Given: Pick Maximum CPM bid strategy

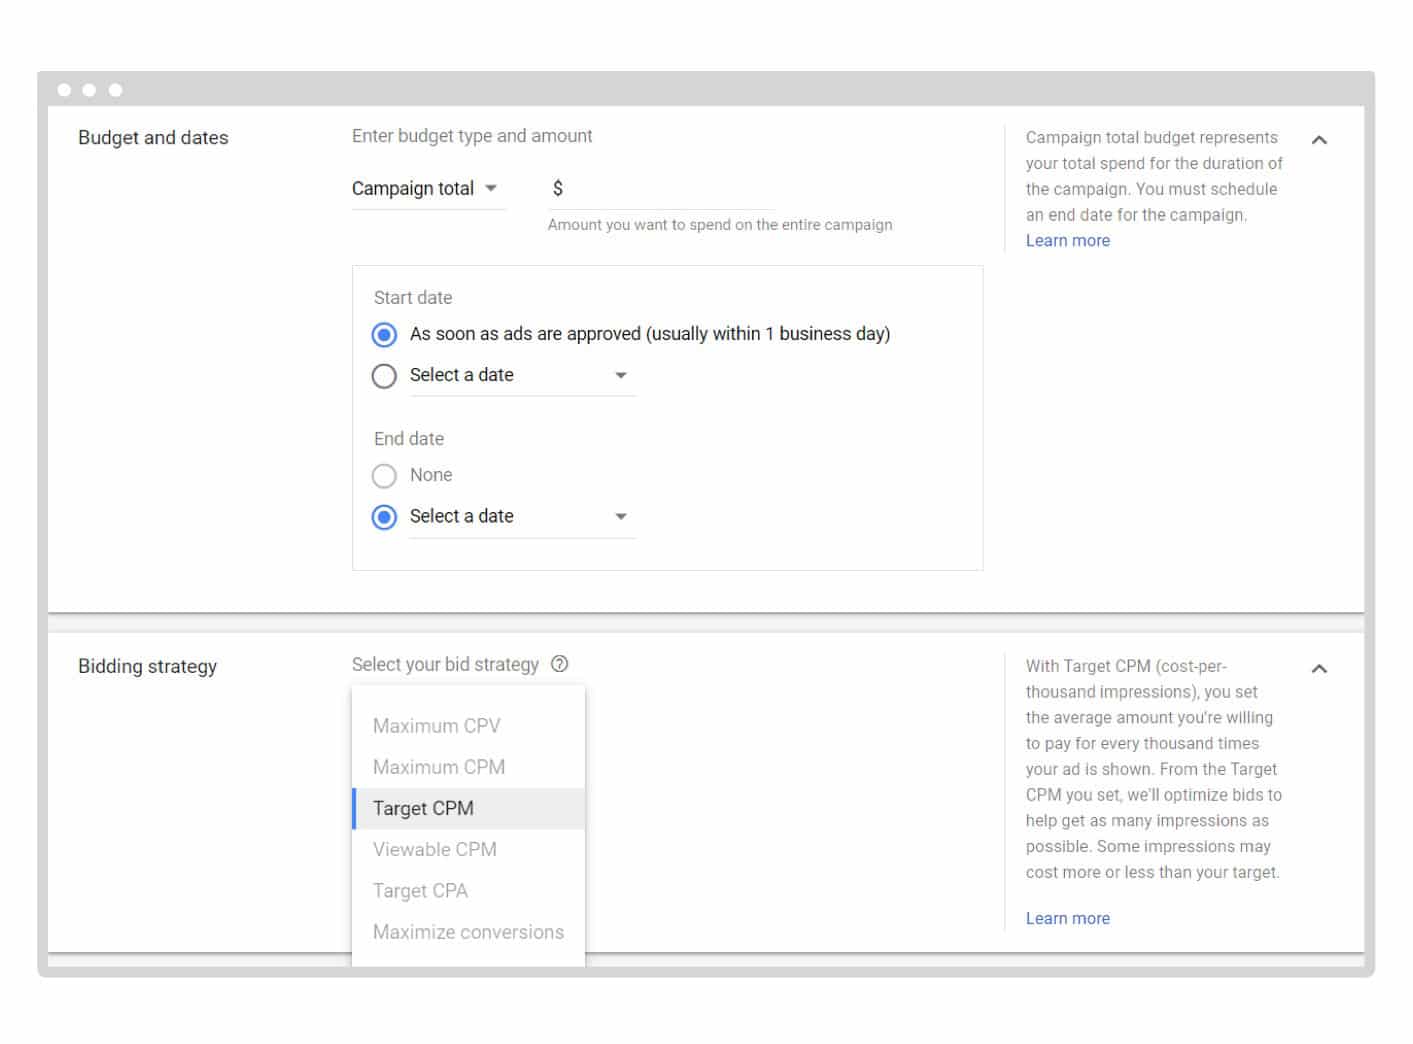Looking at the screenshot, I should 439,767.
